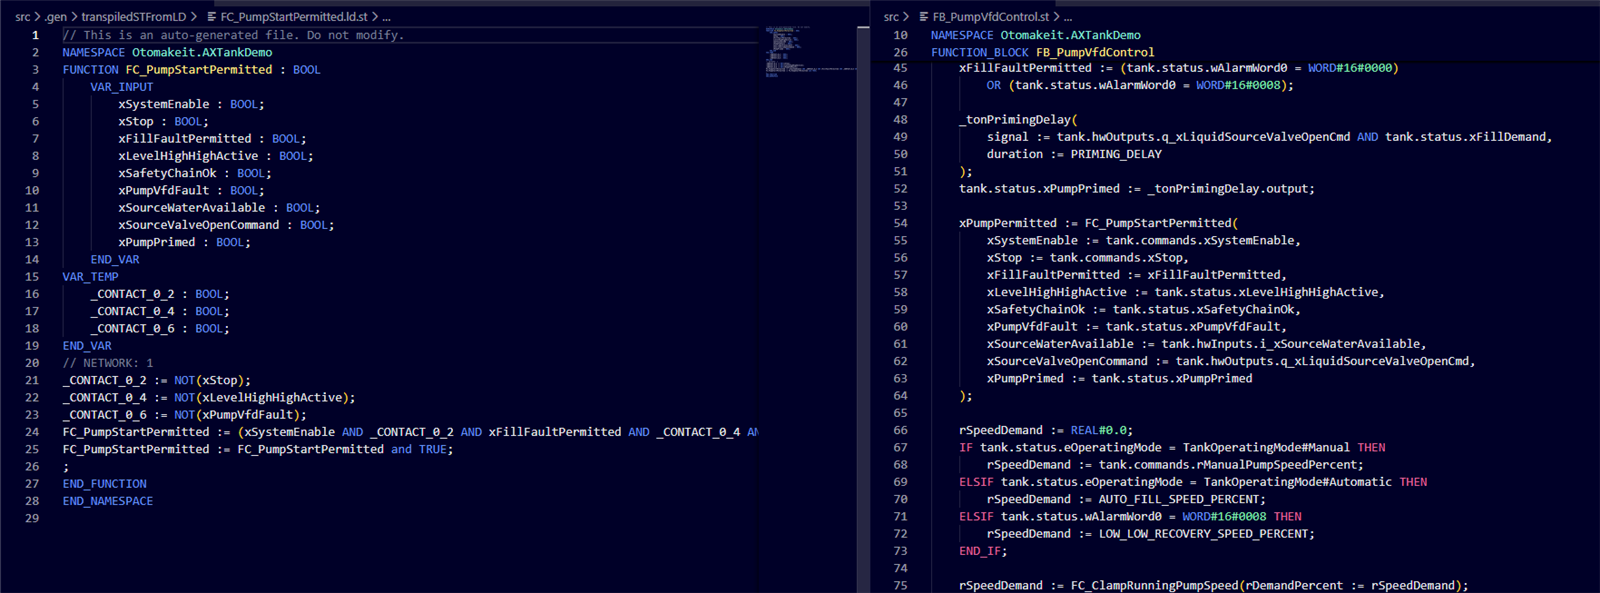
Task: Select FB_PumpVfdControl.st breadcrumb file name
Action: tap(991, 17)
